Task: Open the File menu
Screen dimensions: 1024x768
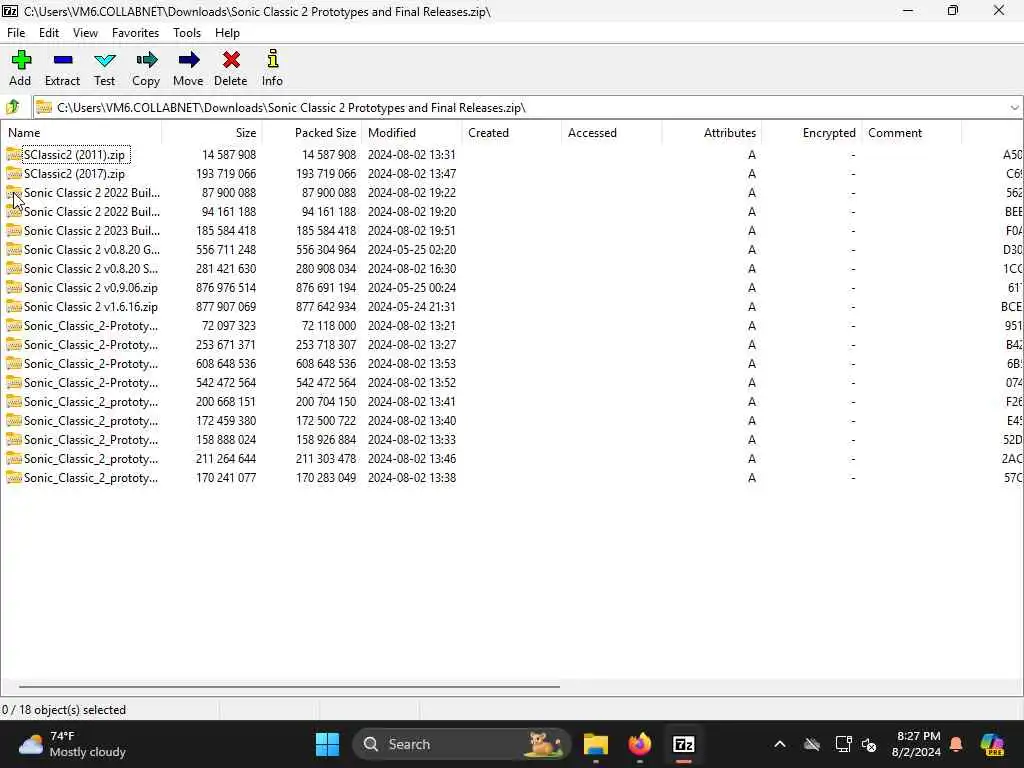Action: pyautogui.click(x=16, y=33)
